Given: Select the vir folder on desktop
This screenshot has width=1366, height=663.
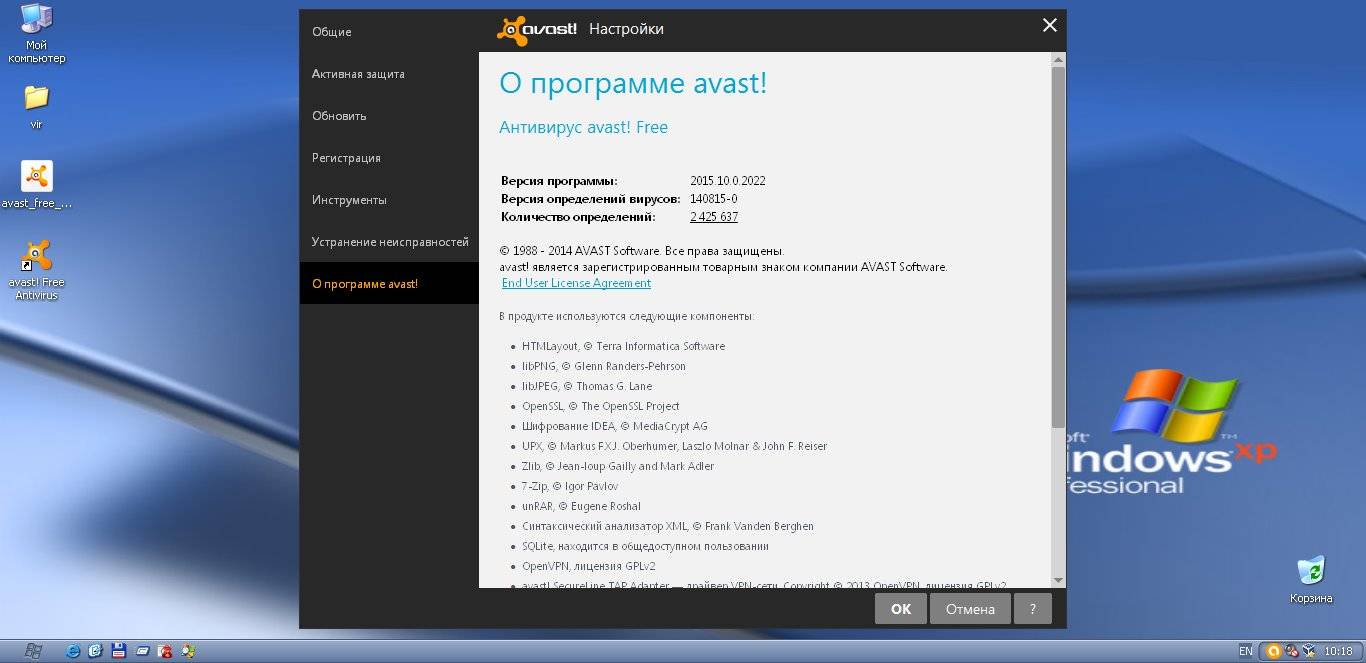Looking at the screenshot, I should (x=36, y=107).
